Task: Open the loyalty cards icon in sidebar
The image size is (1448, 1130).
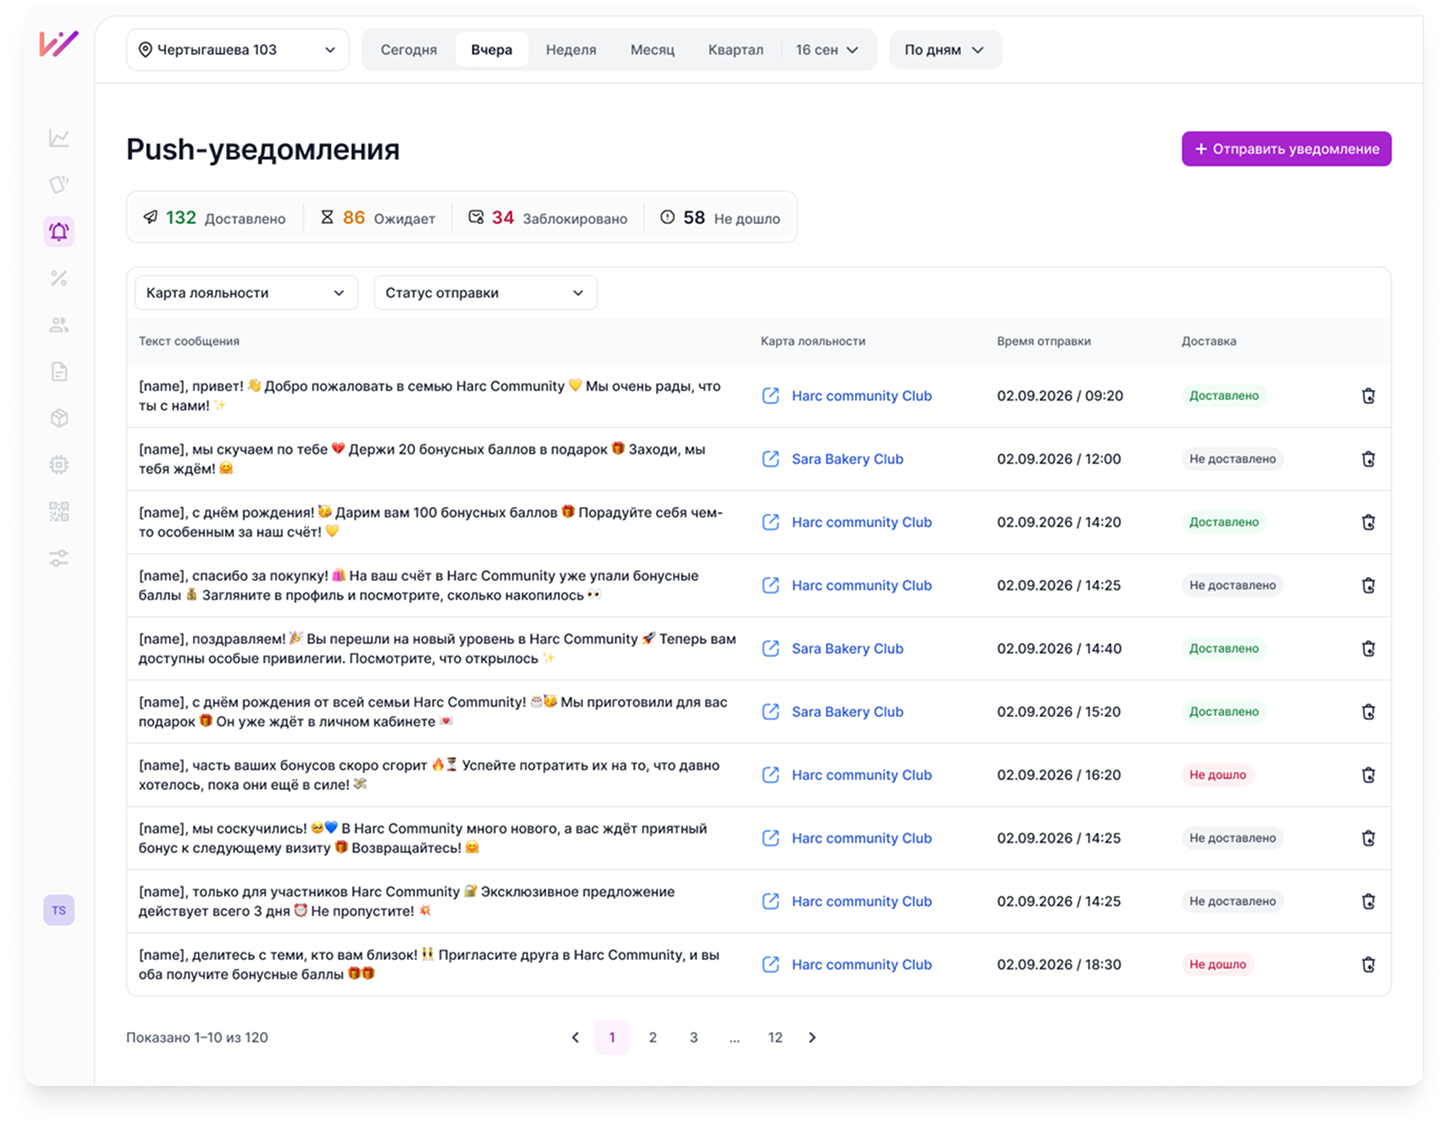Action: (59, 184)
